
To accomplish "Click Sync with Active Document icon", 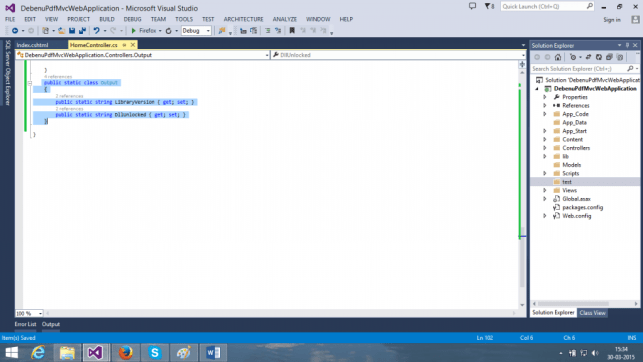I will pyautogui.click(x=588, y=57).
